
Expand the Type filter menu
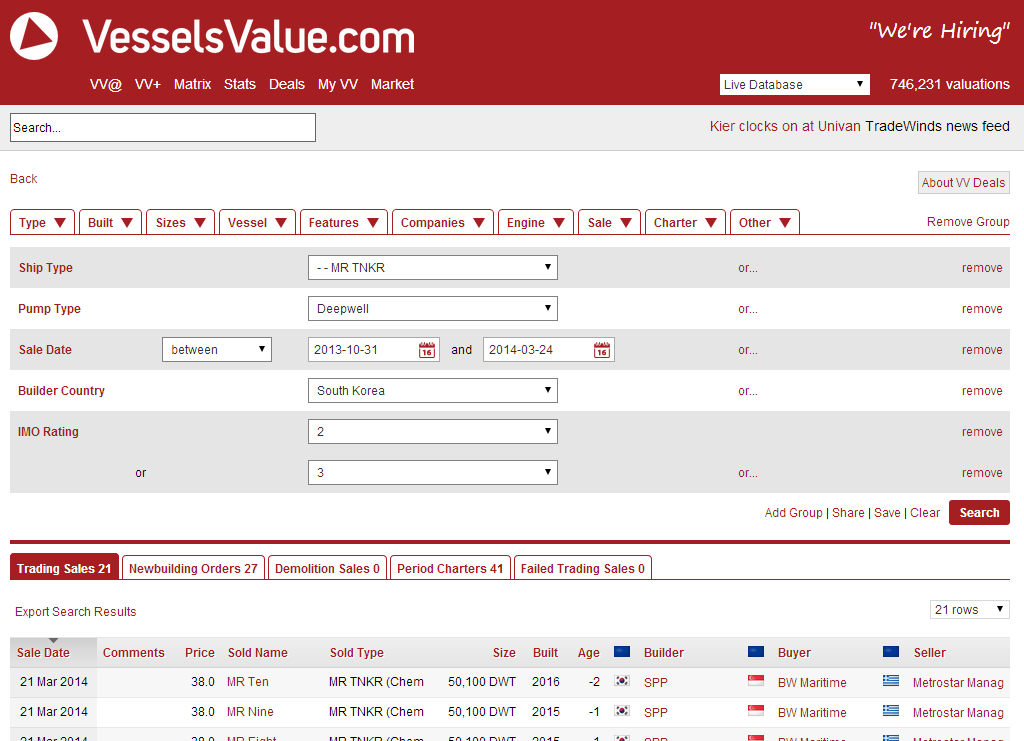point(42,223)
